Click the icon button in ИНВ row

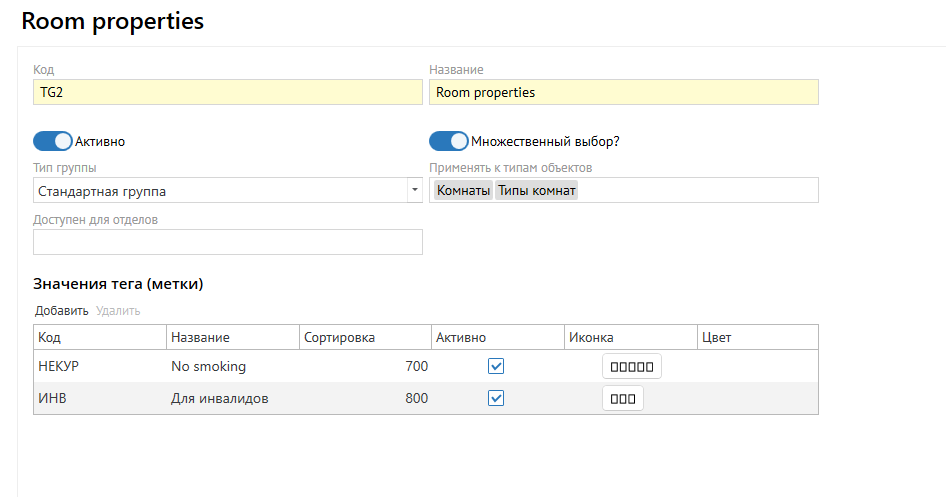point(622,399)
